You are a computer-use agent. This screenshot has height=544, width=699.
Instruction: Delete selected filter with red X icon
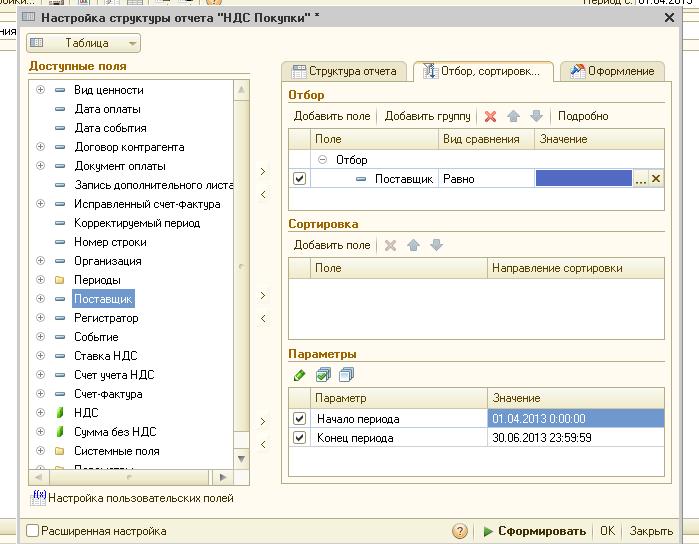[490, 117]
